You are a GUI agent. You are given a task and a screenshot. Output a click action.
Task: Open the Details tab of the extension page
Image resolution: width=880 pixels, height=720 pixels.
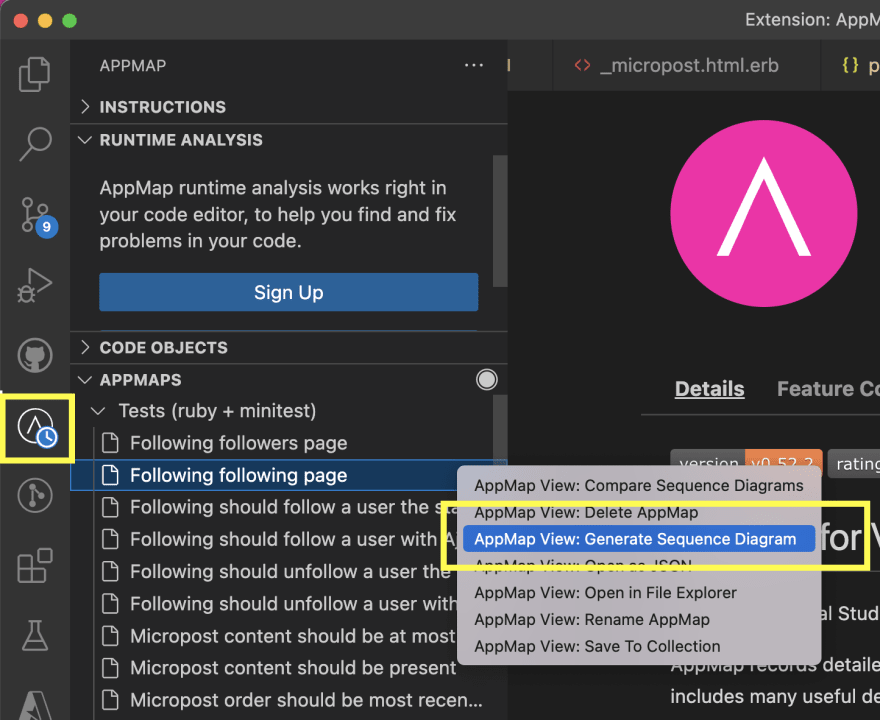(x=709, y=389)
